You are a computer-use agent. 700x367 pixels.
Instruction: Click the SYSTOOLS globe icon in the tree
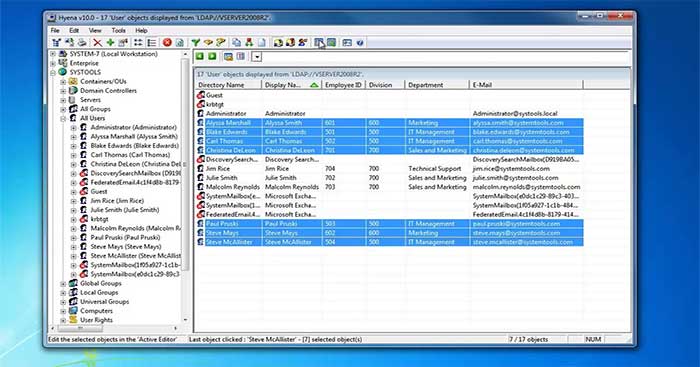[x=62, y=72]
